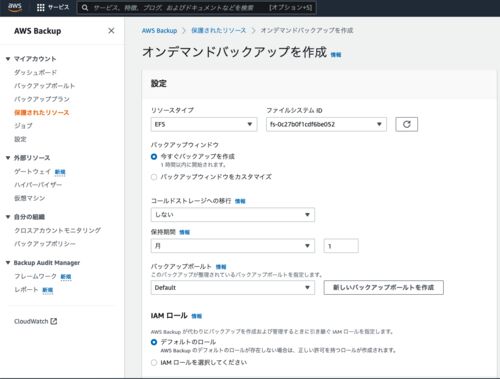Open the リソースタイプ EFS dropdown

click(204, 124)
